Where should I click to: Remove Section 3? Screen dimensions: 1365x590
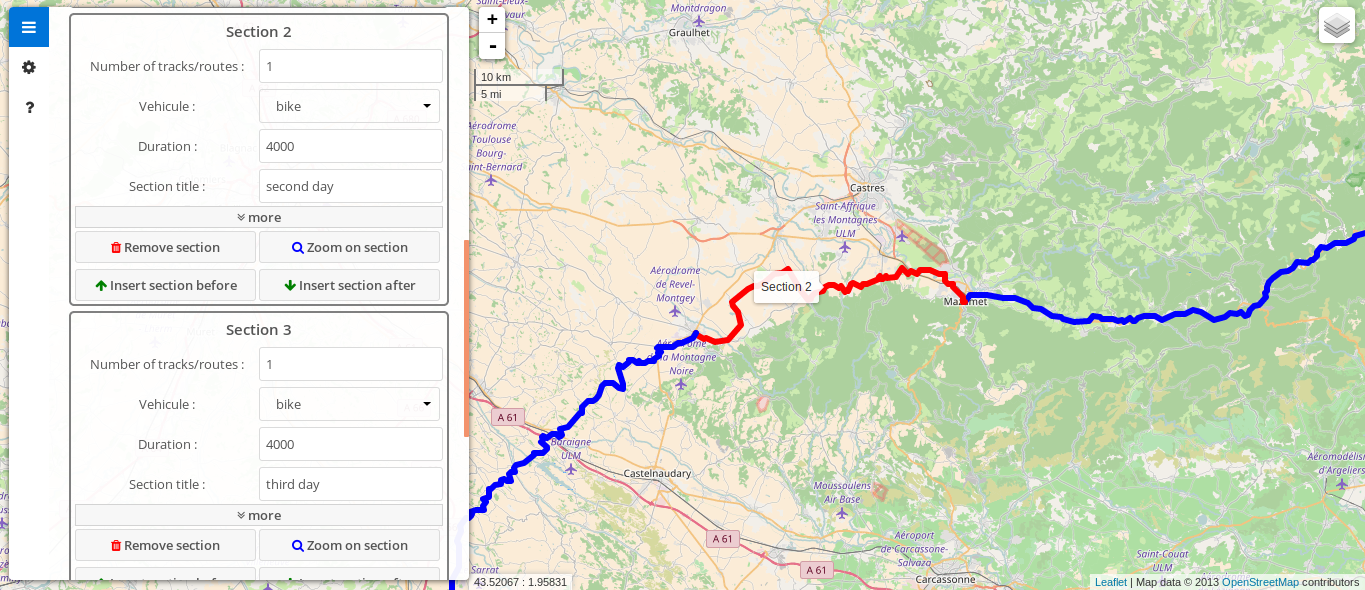pyautogui.click(x=165, y=545)
